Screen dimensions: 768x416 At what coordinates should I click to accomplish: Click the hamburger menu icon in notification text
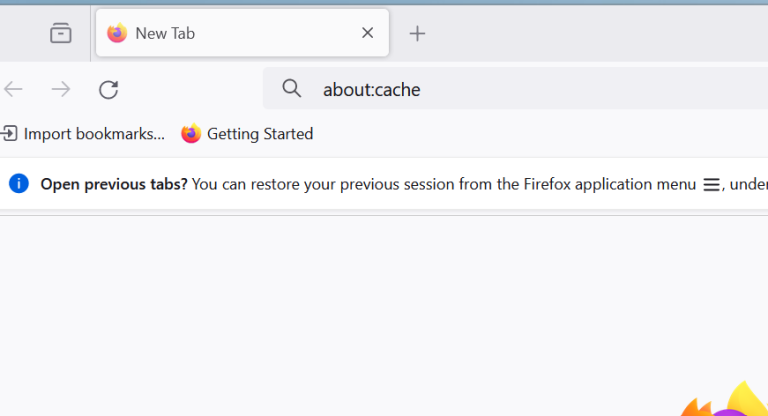click(x=711, y=185)
